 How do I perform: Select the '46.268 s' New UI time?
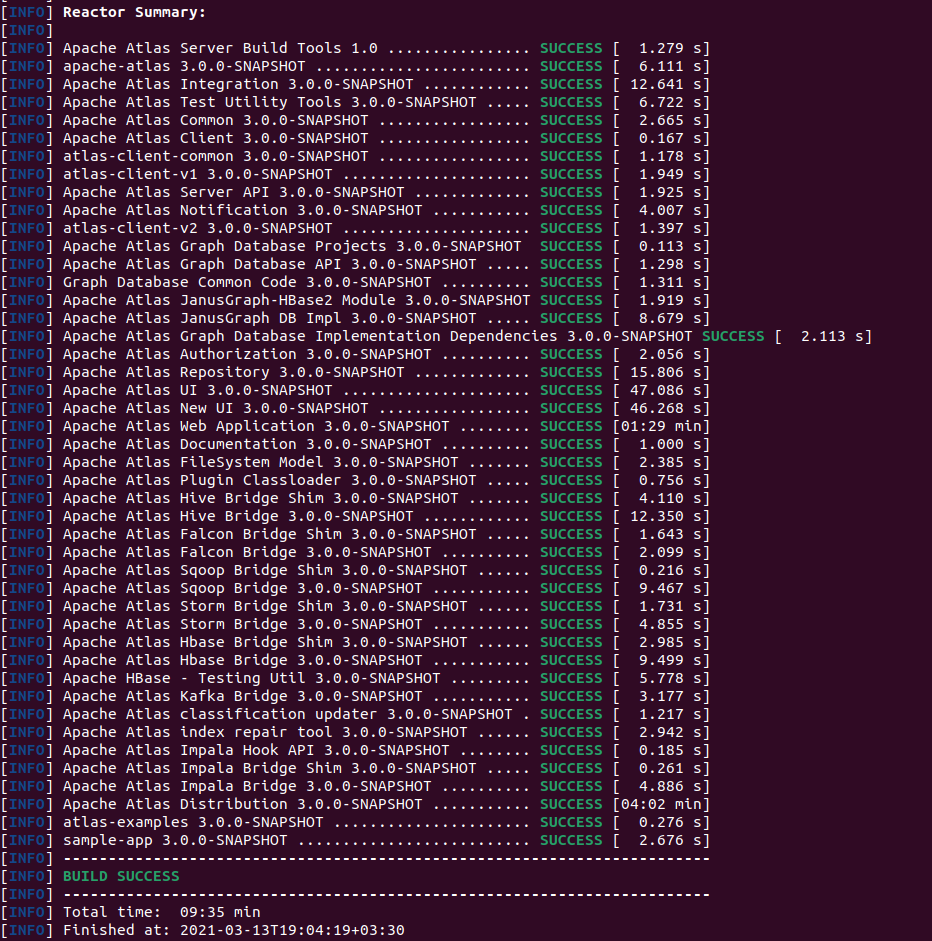(x=666, y=408)
